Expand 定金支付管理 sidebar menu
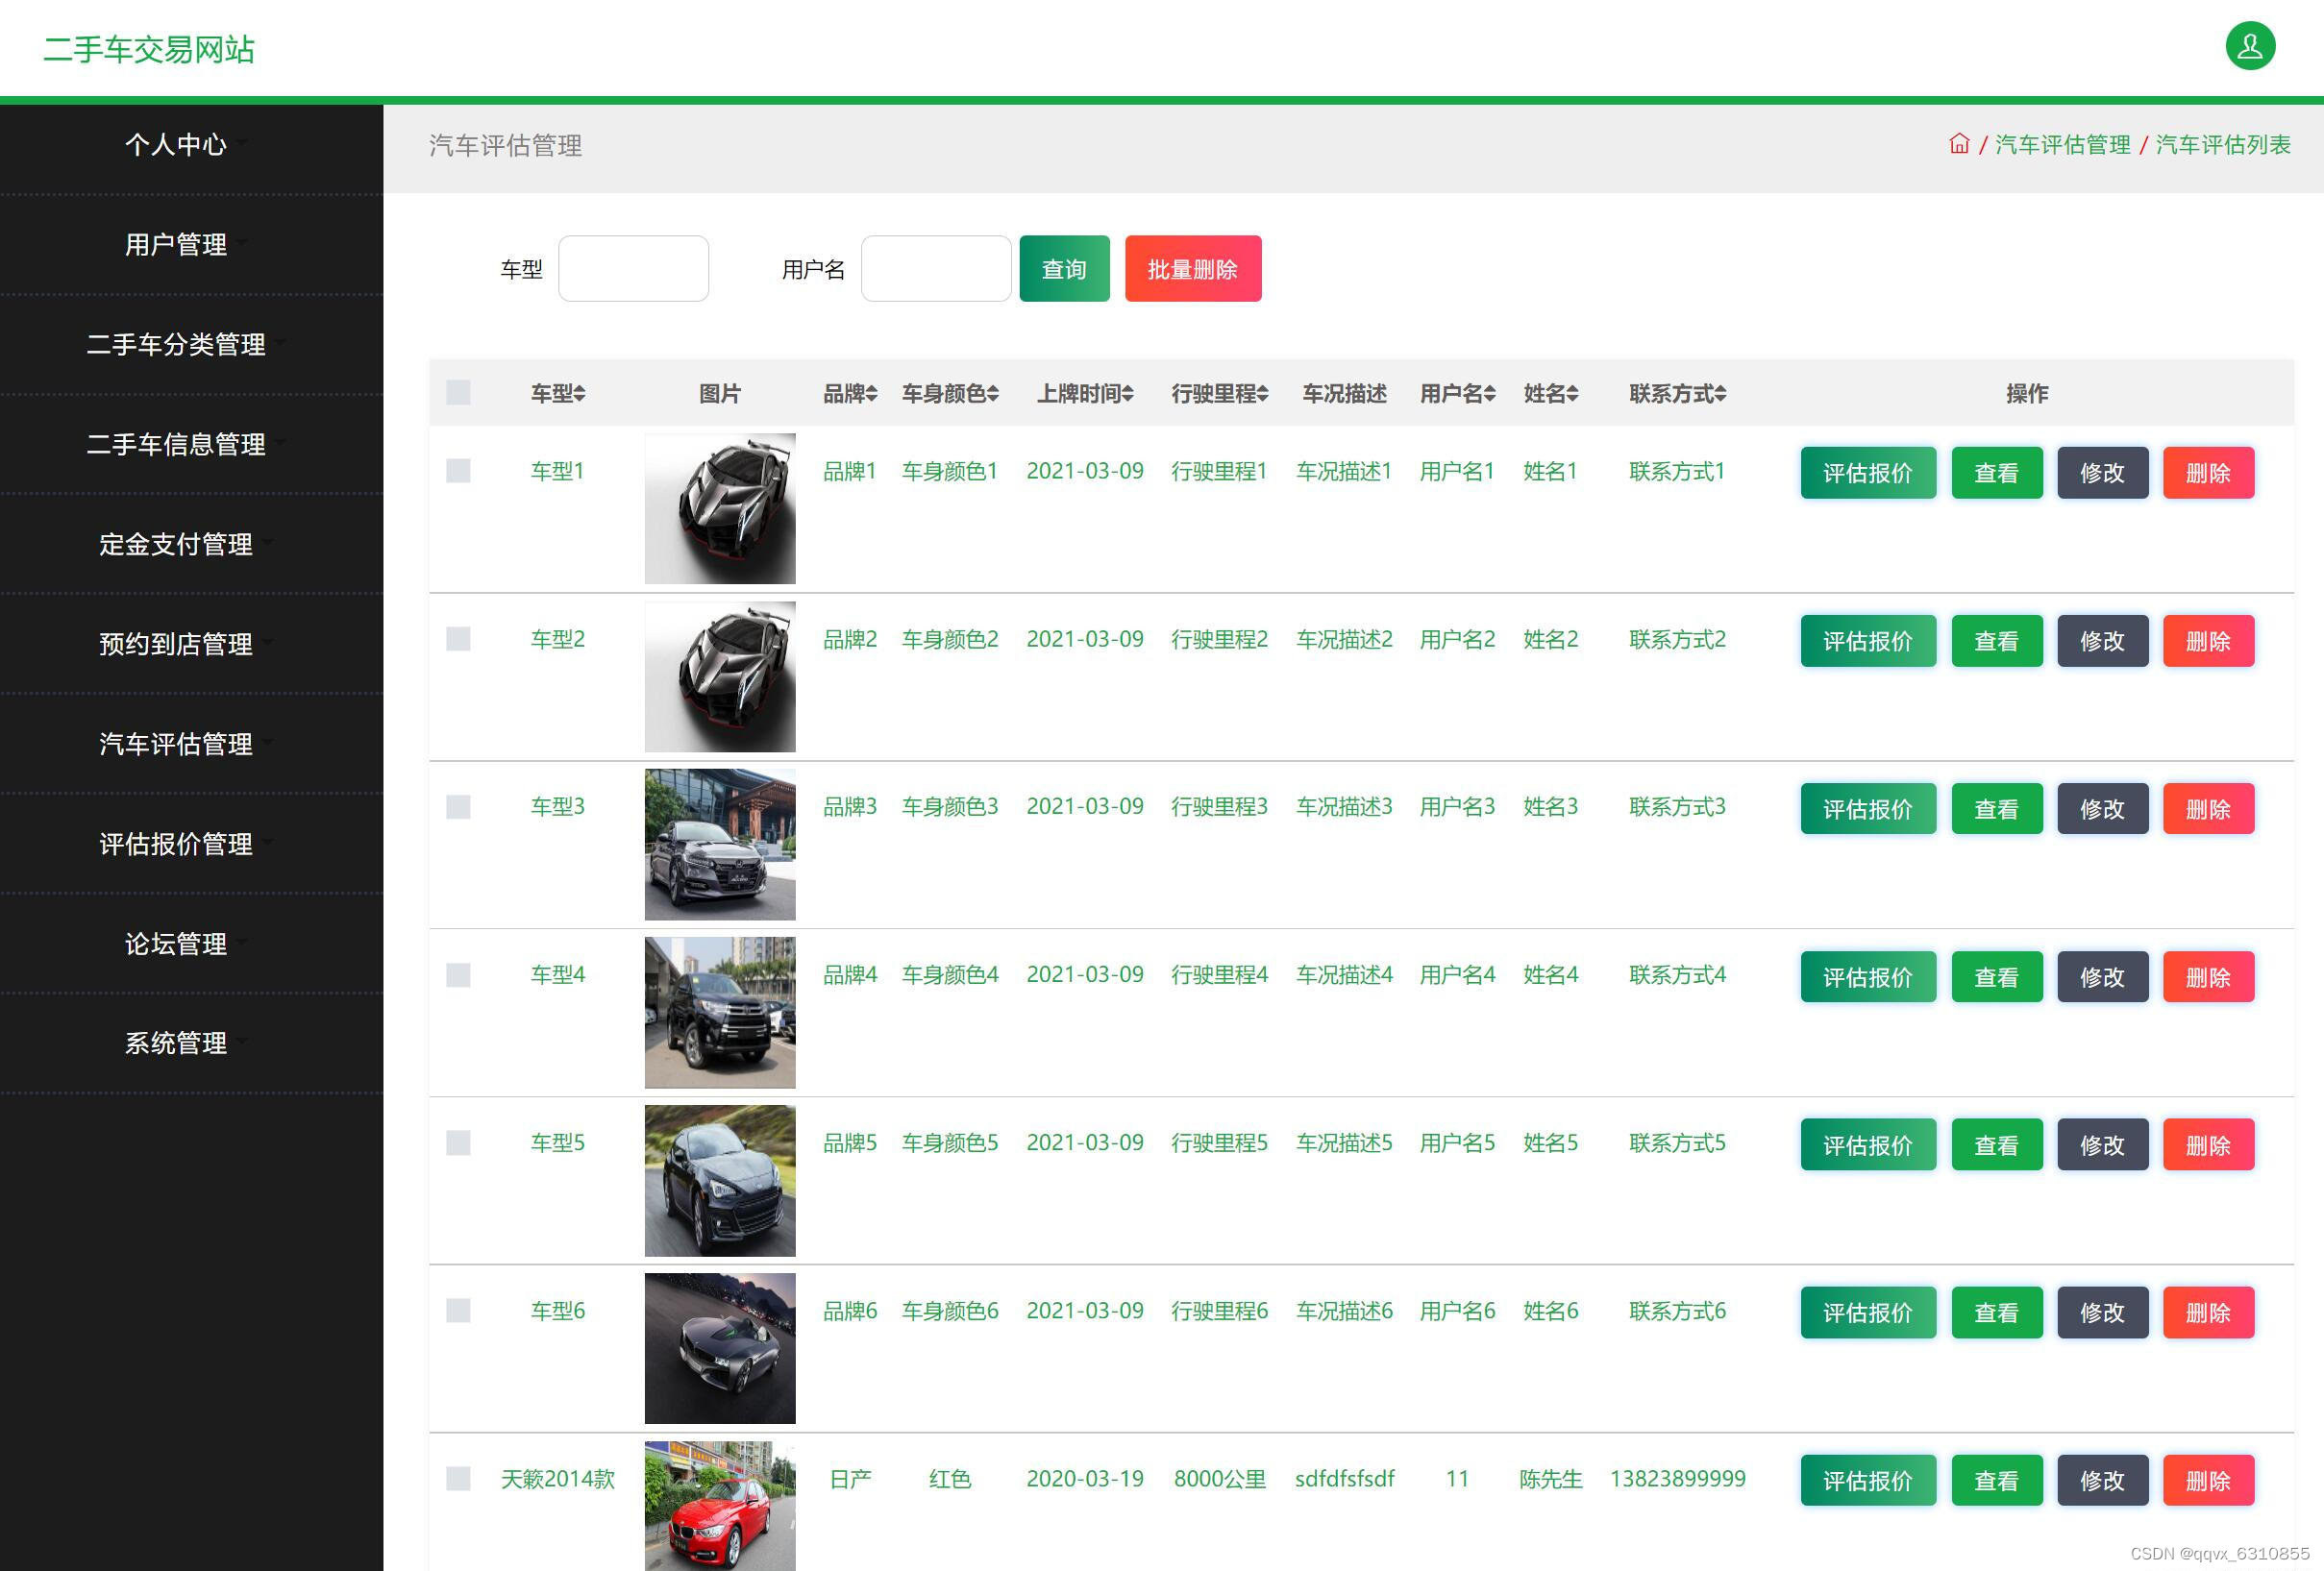The image size is (2324, 1571). point(190,545)
